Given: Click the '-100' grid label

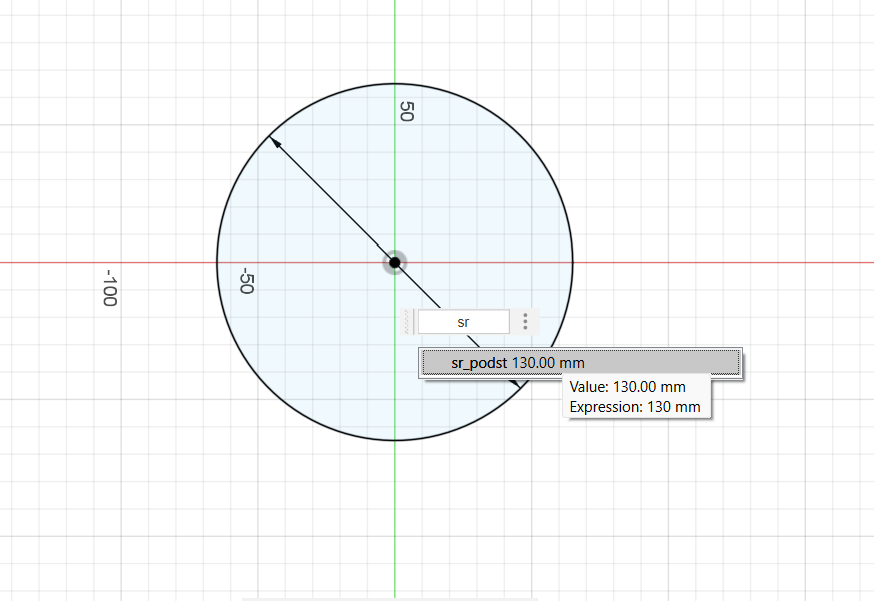Looking at the screenshot, I should coord(110,288).
